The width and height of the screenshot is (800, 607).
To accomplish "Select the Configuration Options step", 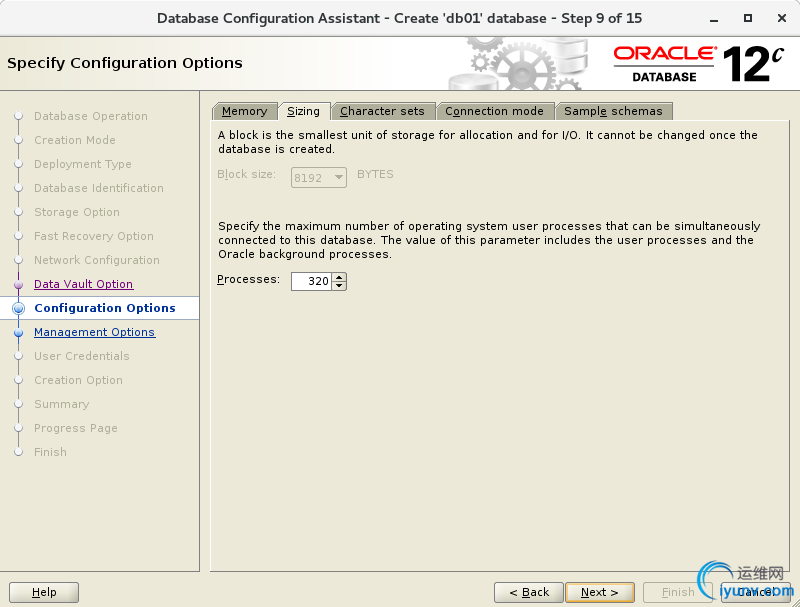I will [105, 308].
